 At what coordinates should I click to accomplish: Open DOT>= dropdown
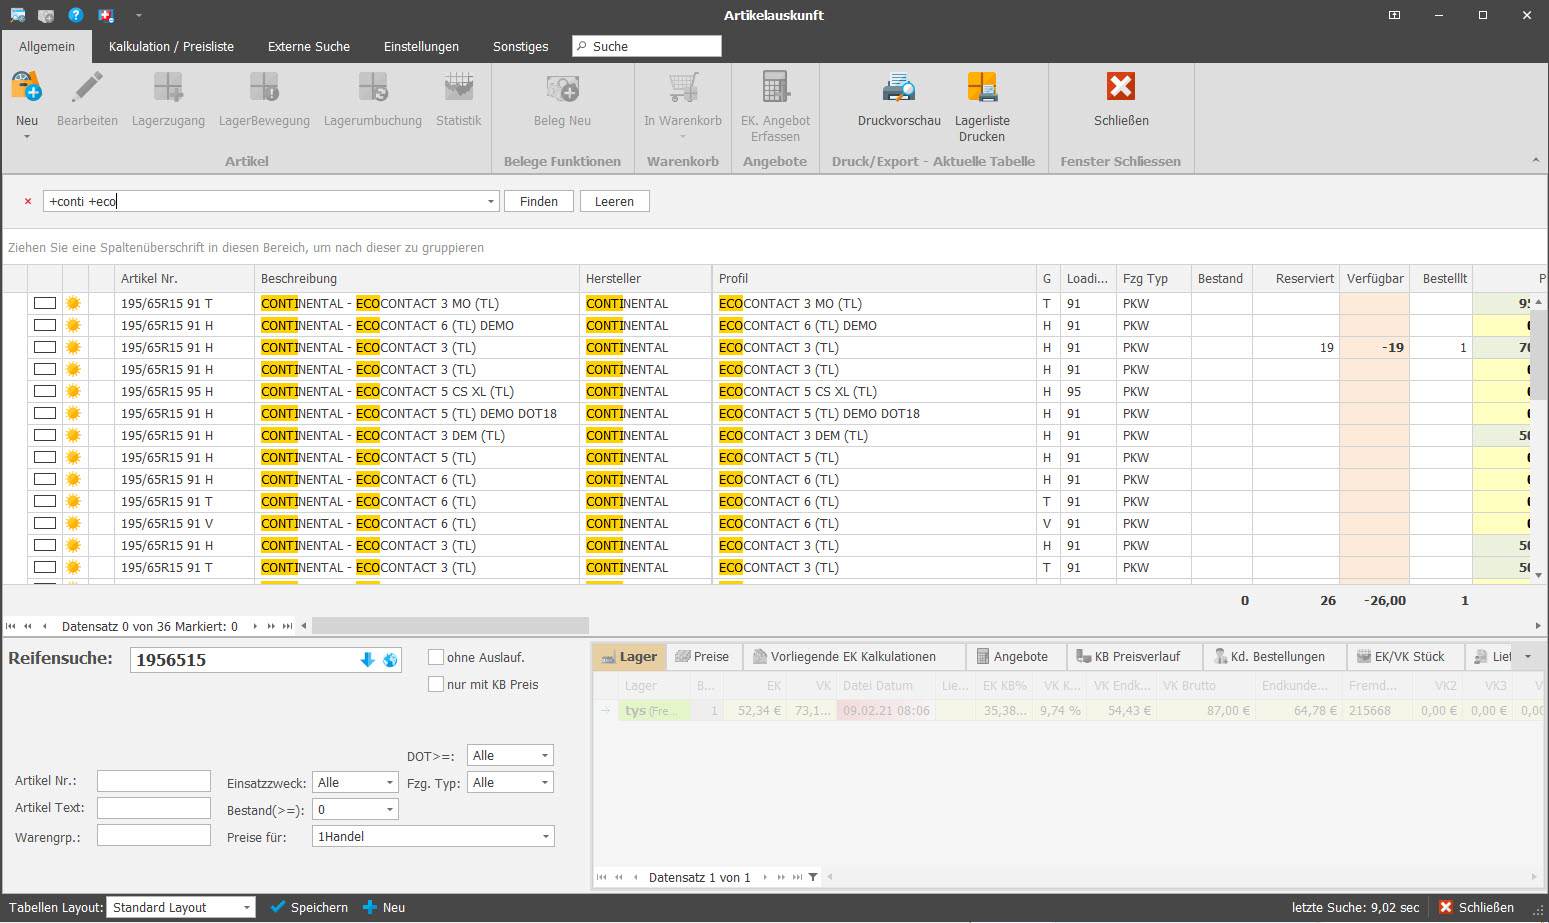[545, 755]
